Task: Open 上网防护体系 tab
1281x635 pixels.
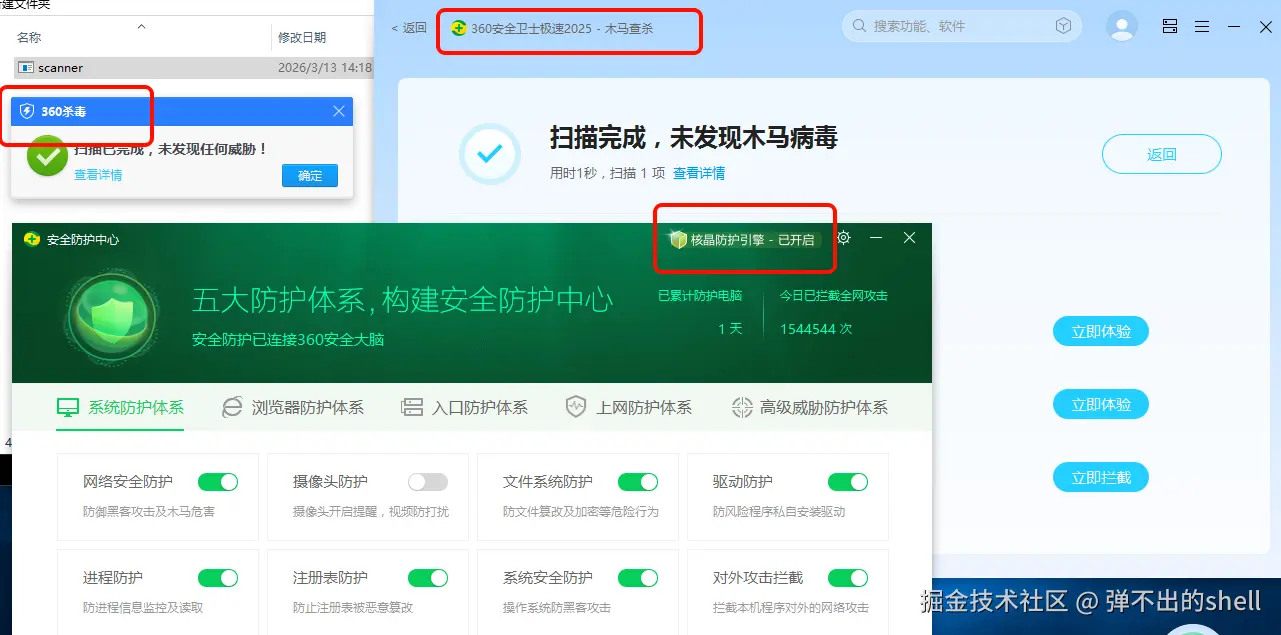Action: pyautogui.click(x=628, y=407)
